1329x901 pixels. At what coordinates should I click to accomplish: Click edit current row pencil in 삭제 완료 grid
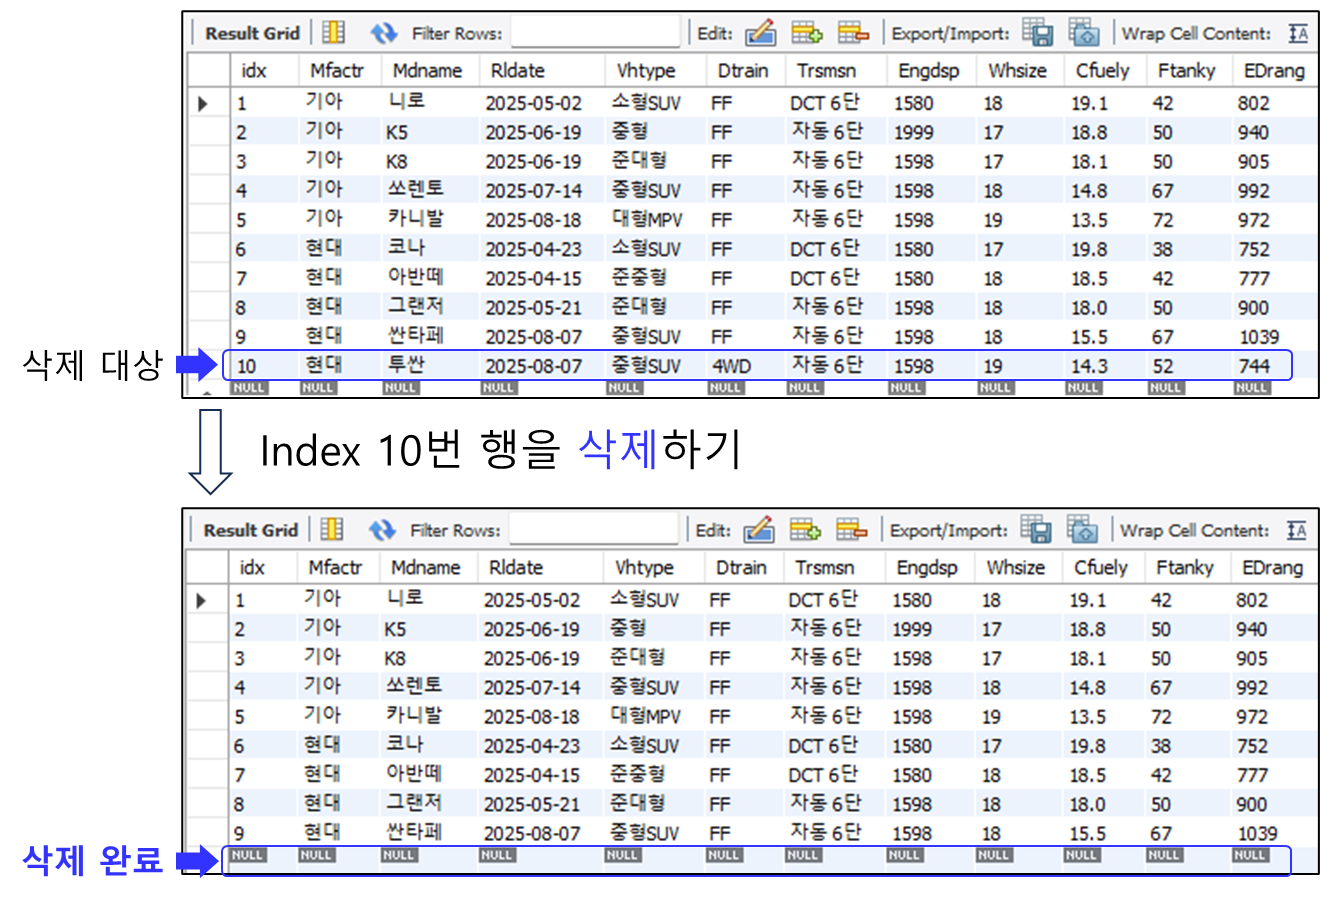coord(758,530)
